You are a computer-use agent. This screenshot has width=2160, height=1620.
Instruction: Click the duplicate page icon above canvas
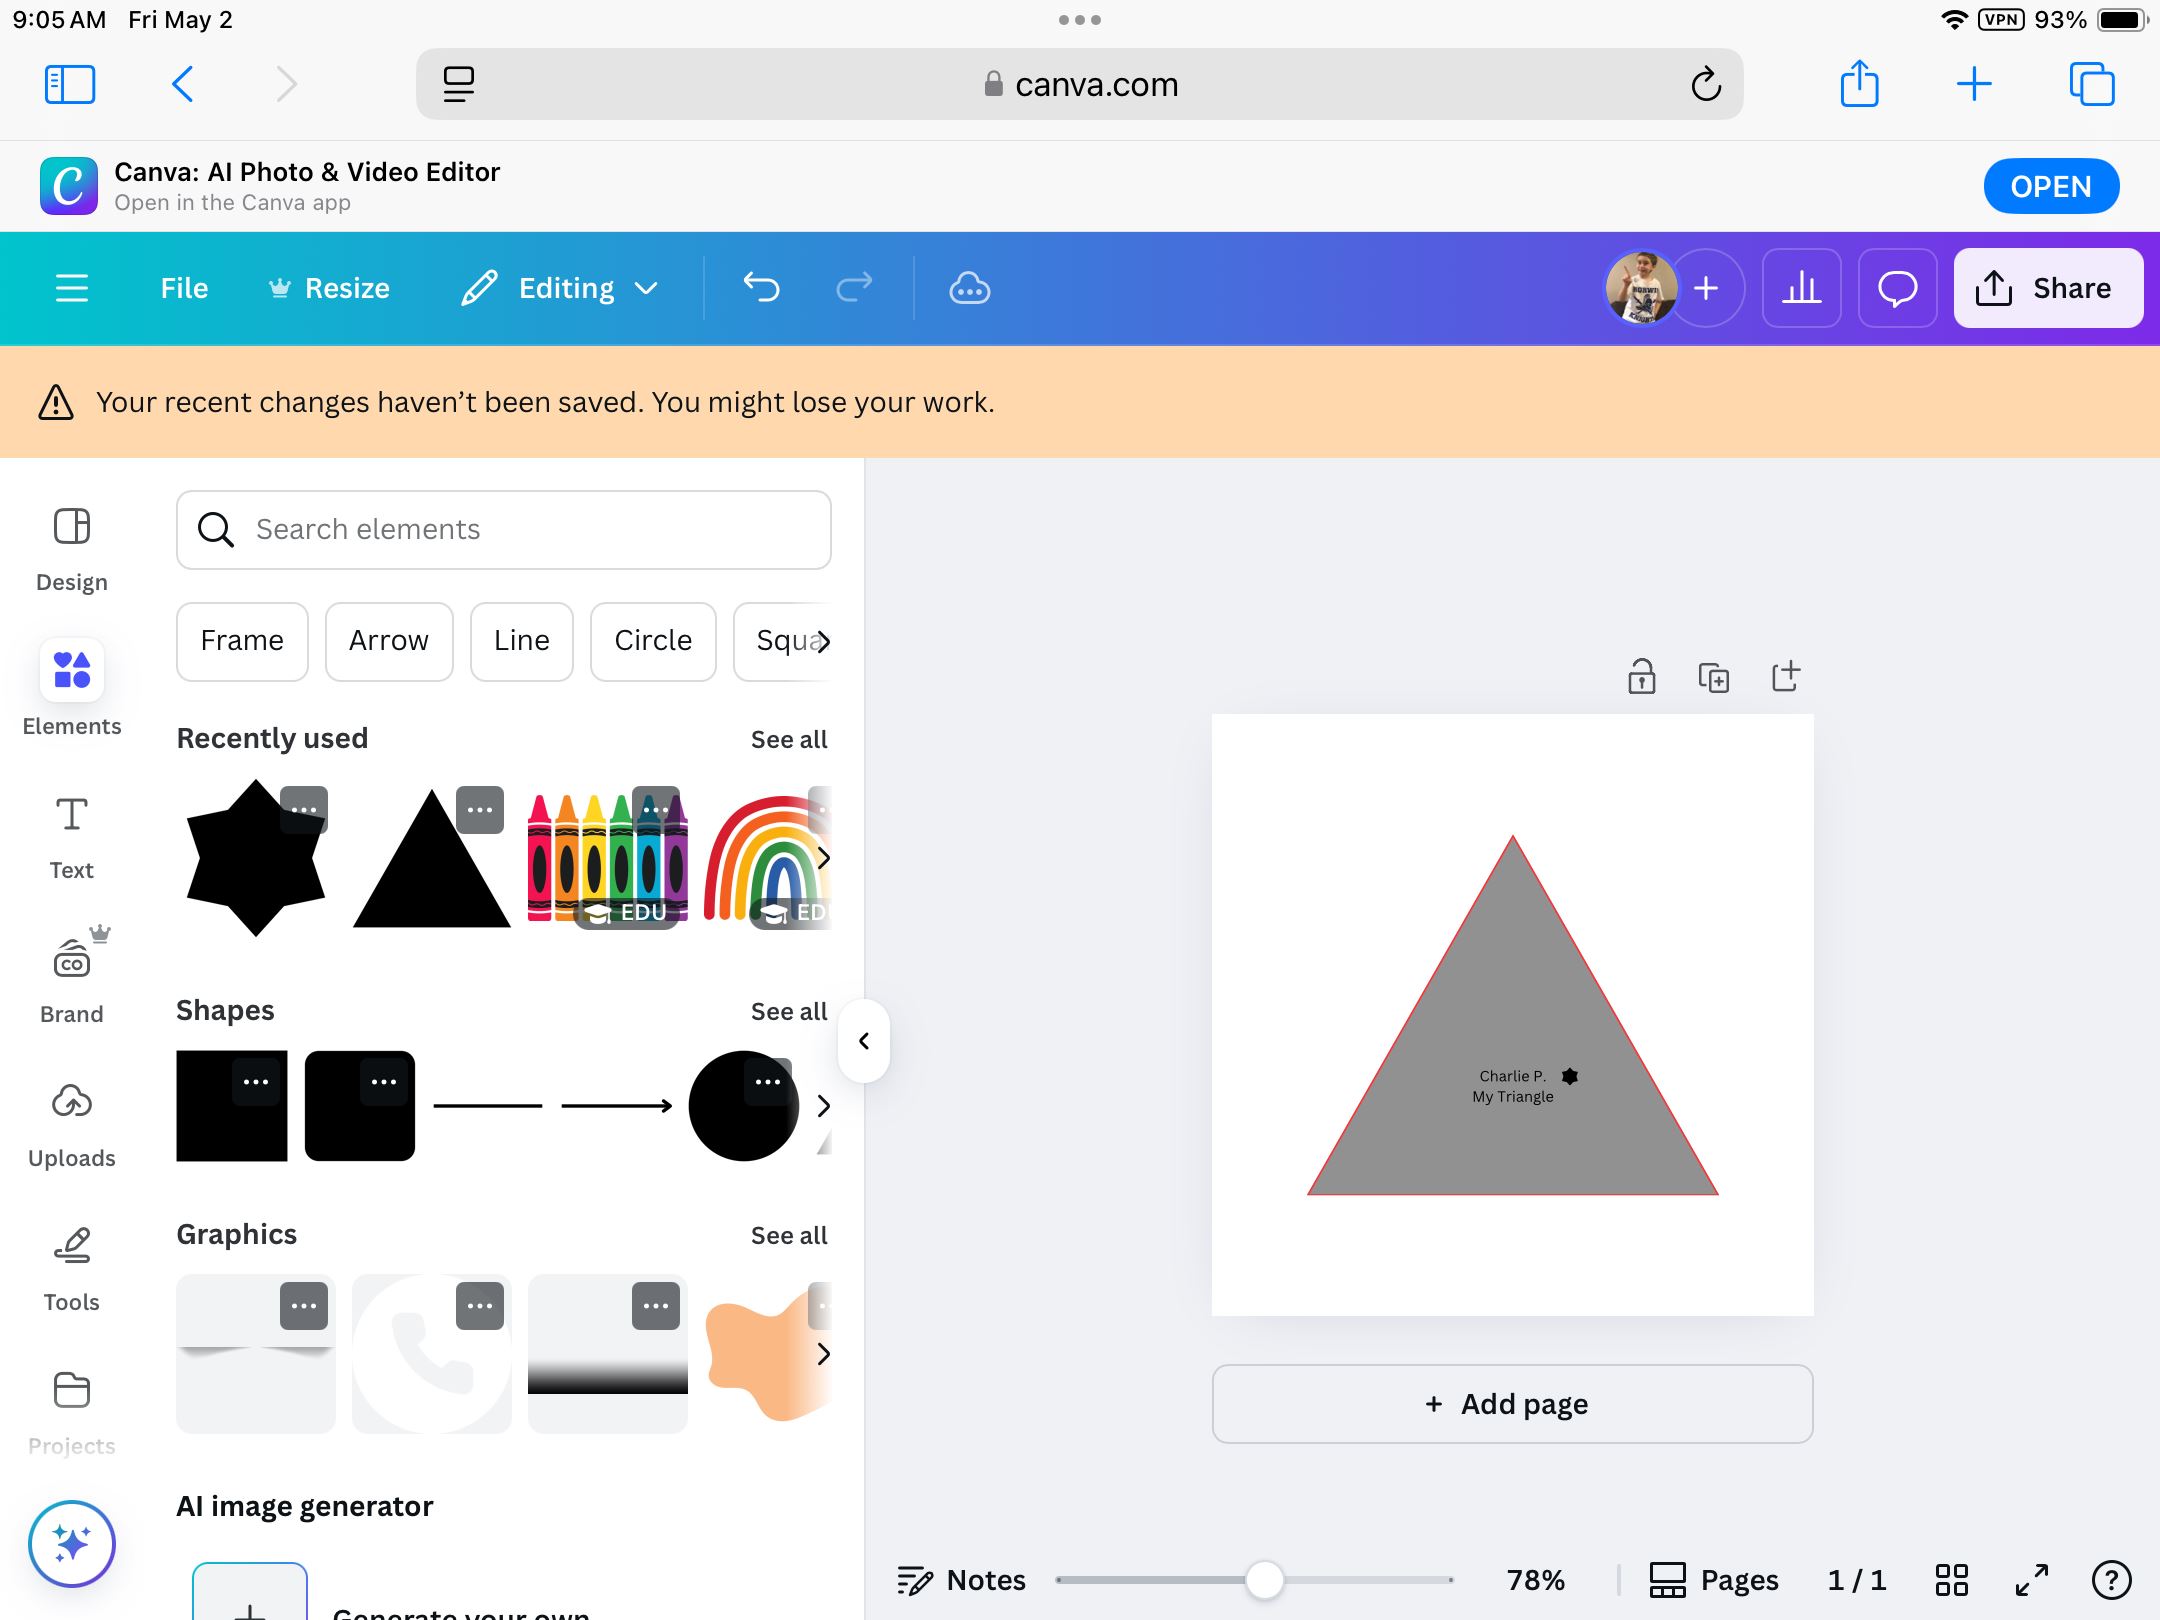pyautogui.click(x=1713, y=677)
